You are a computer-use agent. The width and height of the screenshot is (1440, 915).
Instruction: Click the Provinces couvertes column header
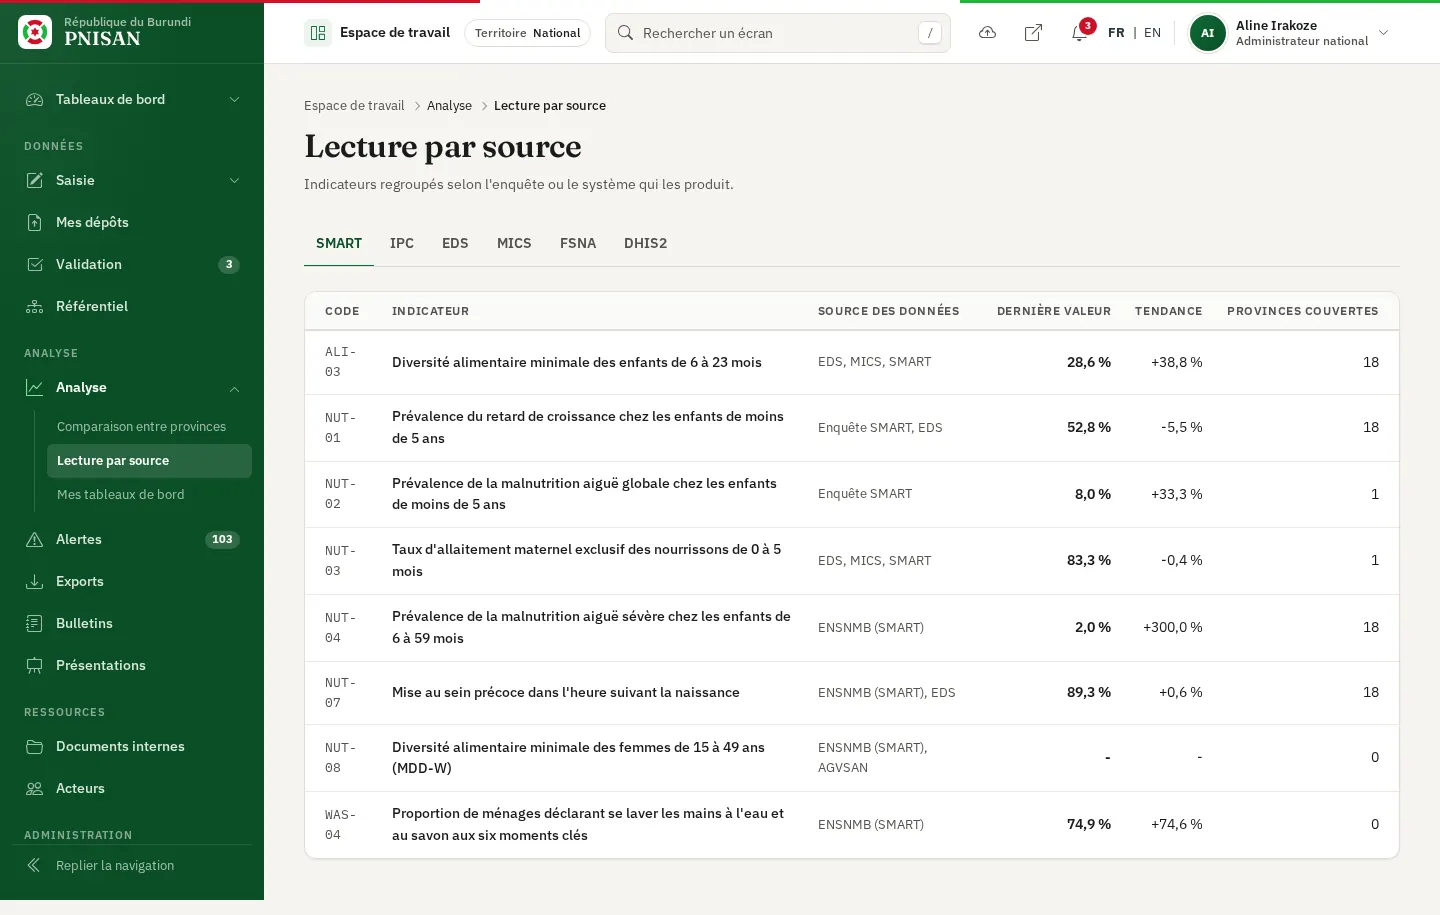1302,311
